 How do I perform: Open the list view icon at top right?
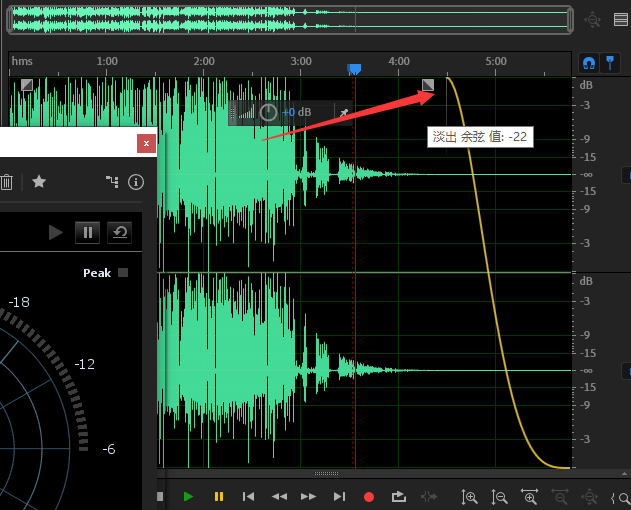621,19
